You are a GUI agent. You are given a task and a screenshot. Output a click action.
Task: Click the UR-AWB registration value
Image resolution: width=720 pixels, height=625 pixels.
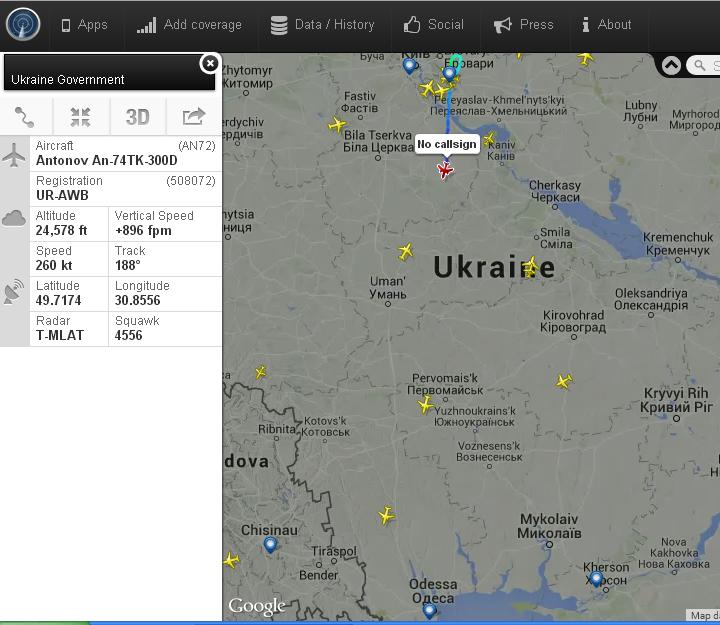[62, 195]
